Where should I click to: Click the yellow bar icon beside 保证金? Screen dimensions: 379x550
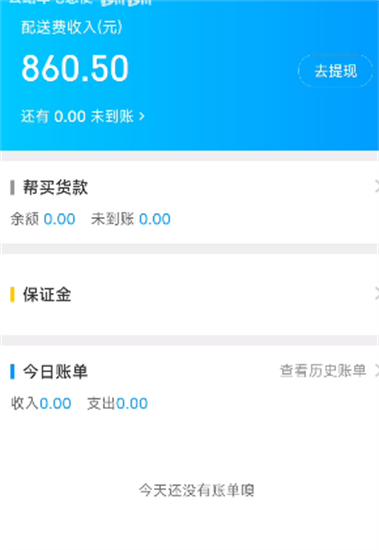pos(13,294)
